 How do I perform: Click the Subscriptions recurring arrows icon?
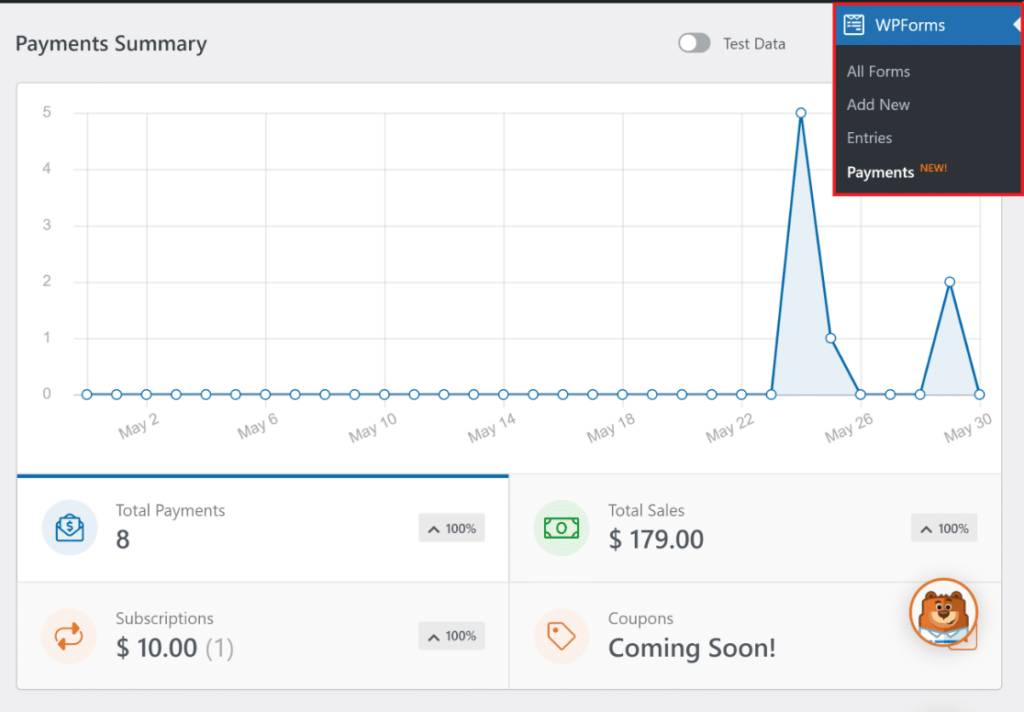69,636
